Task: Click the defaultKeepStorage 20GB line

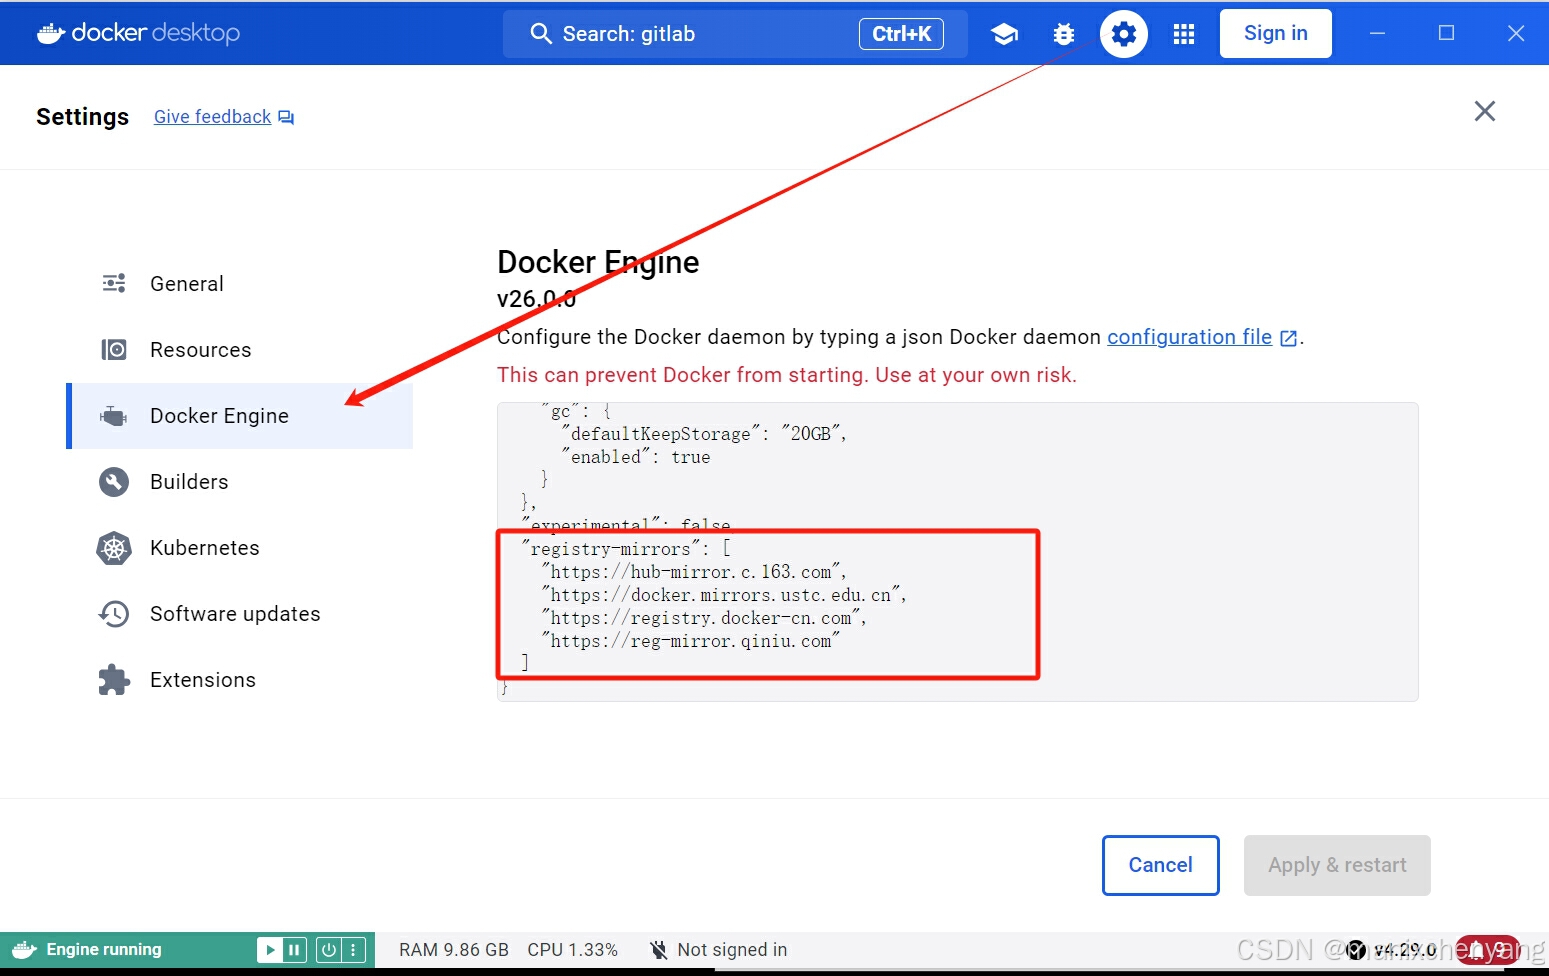Action: [704, 434]
